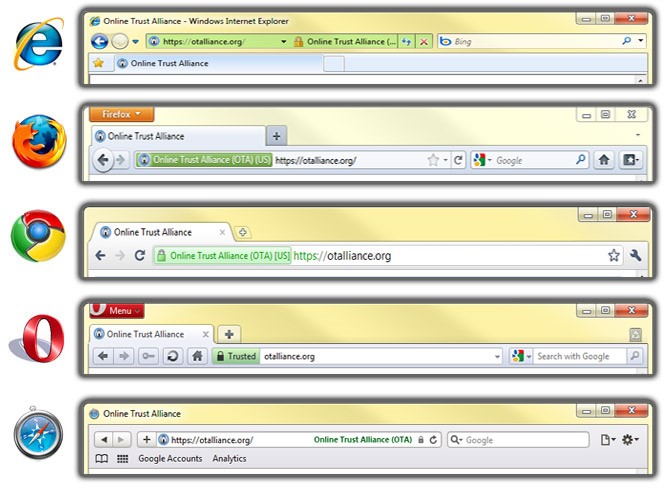The height and width of the screenshot is (489, 672).
Task: Click the Firefox Home button
Action: (x=604, y=160)
